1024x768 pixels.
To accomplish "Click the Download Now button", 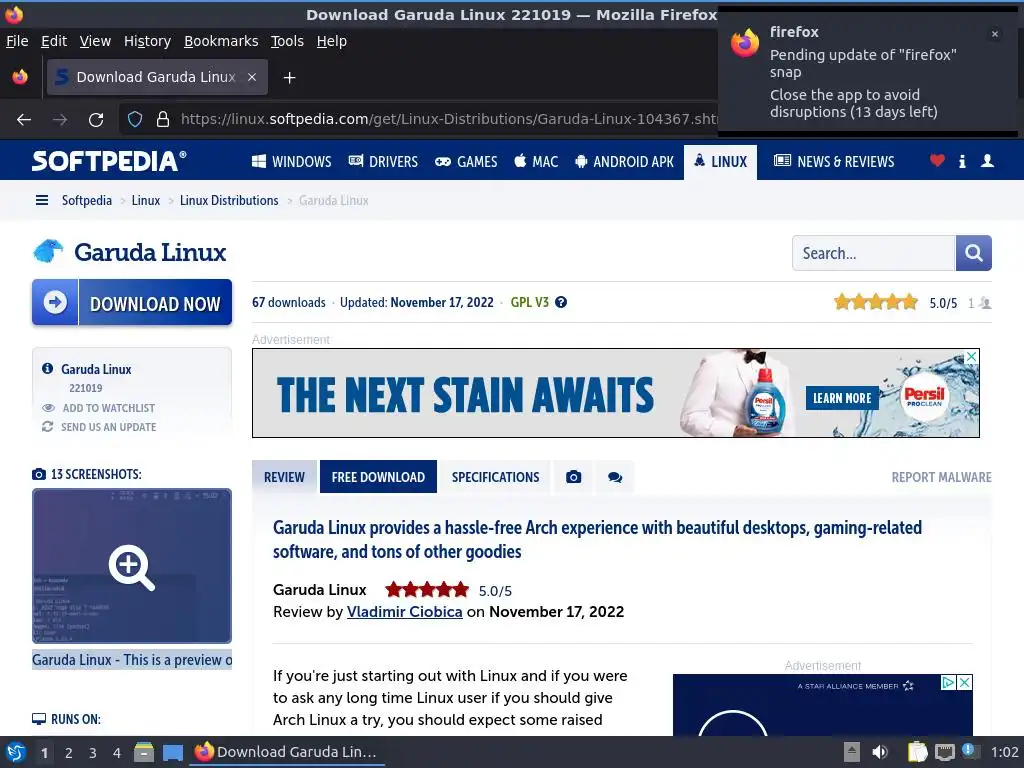I will [132, 302].
